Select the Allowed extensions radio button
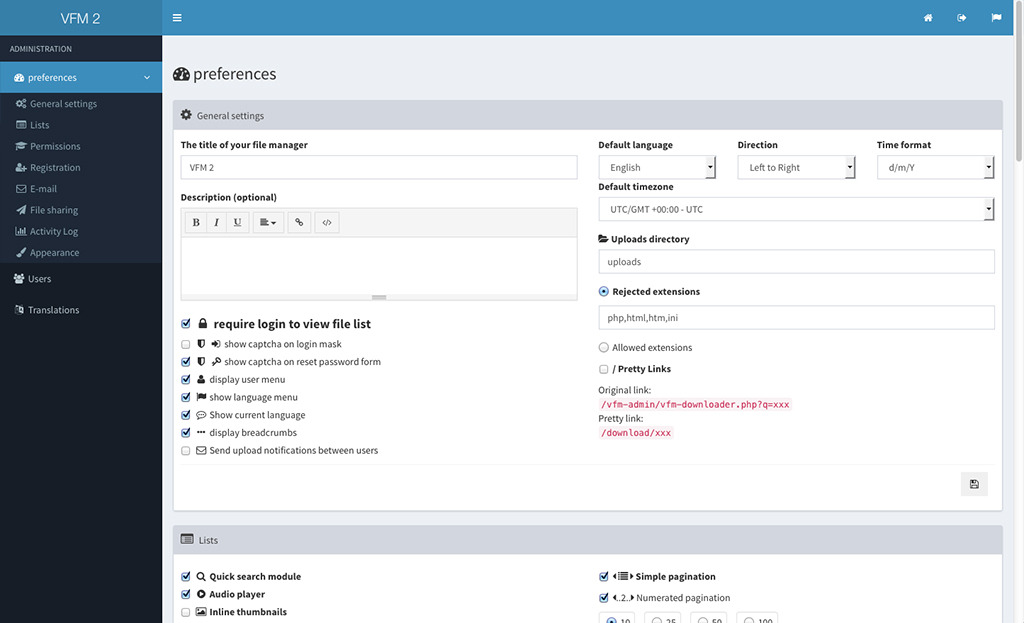Image resolution: width=1024 pixels, height=623 pixels. click(x=603, y=348)
